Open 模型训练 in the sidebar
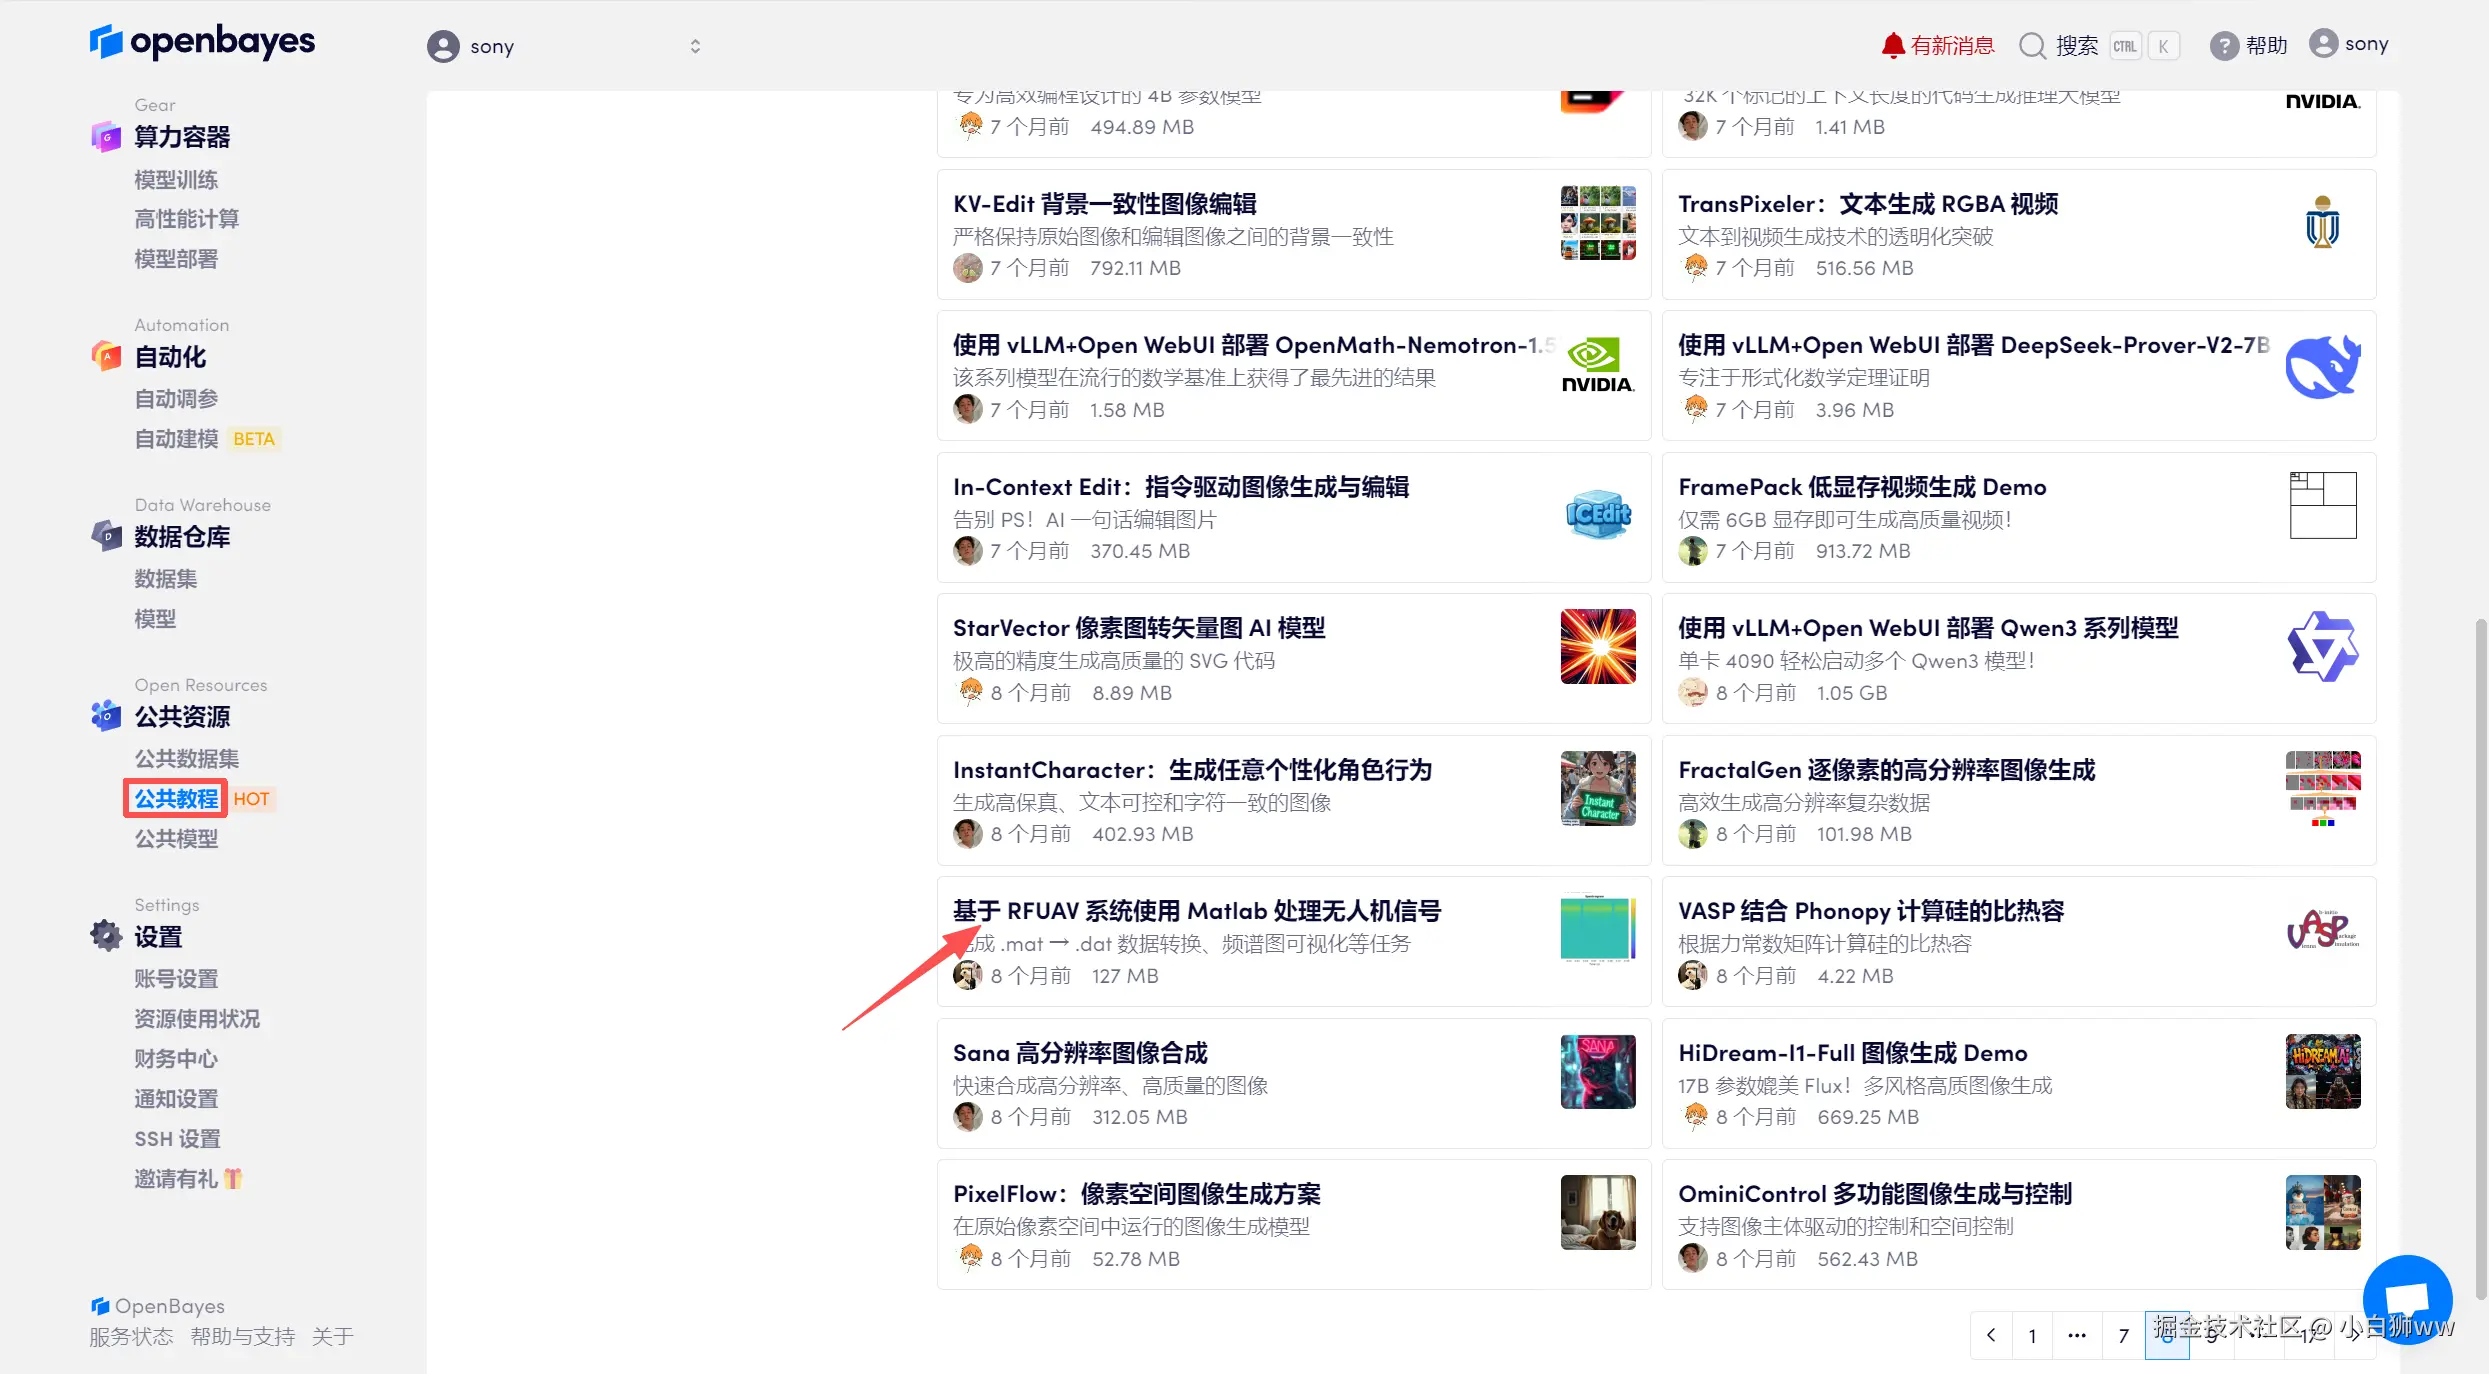2489x1374 pixels. (x=176, y=180)
